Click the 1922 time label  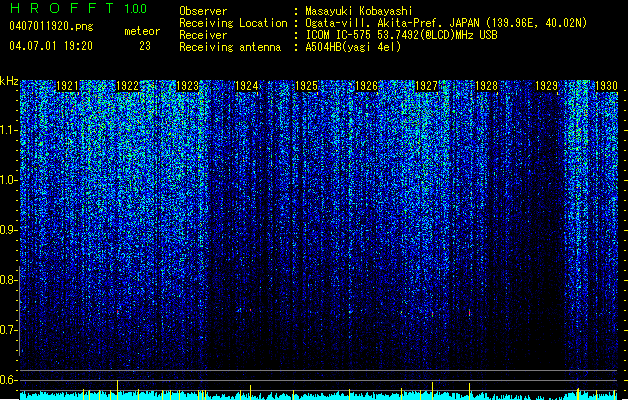click(x=127, y=86)
